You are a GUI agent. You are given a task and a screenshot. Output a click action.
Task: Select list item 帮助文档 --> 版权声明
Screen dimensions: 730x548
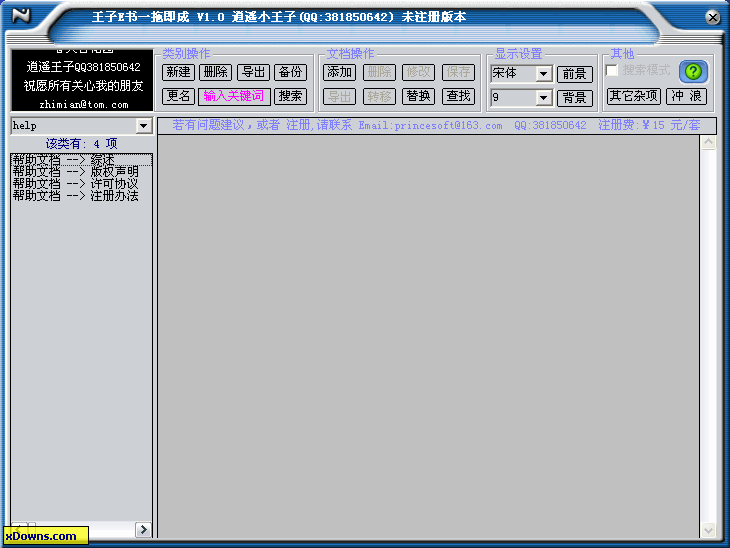coord(81,172)
